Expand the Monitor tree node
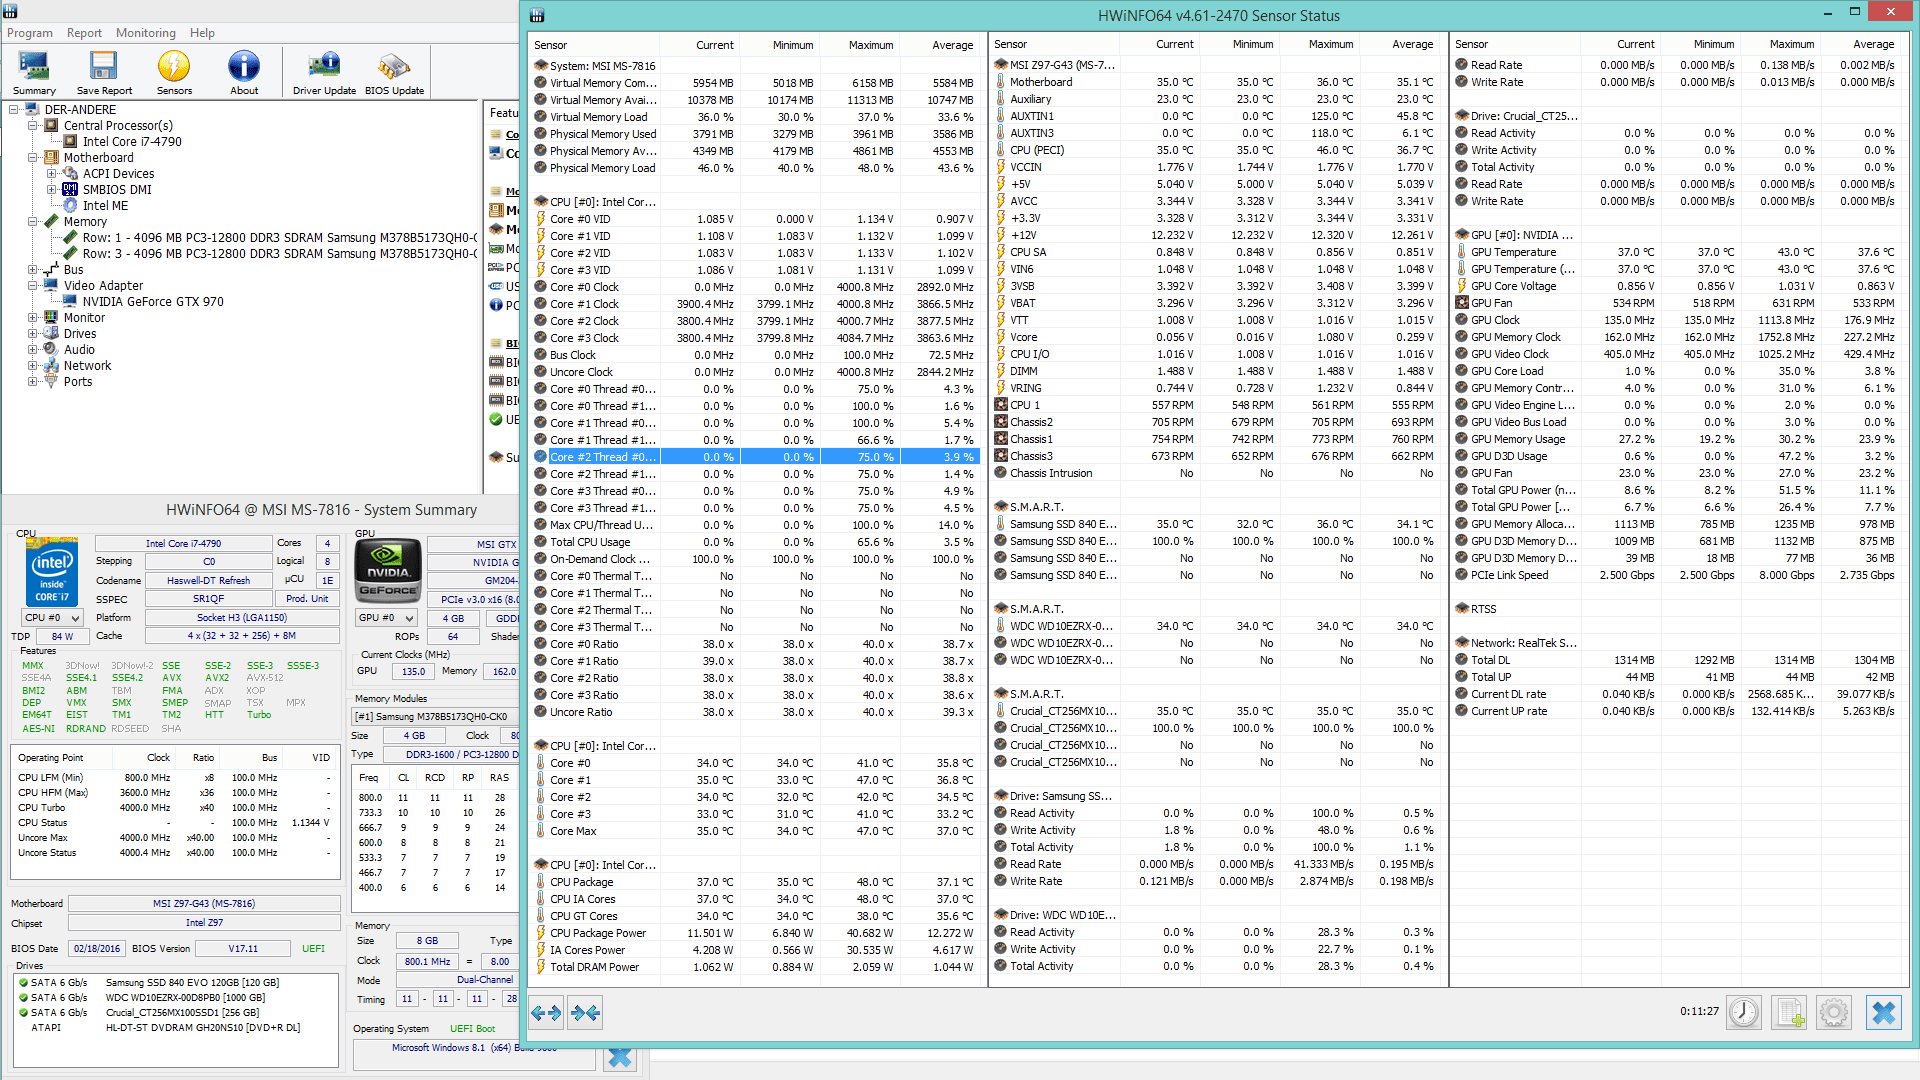The image size is (1920, 1080). [33, 317]
